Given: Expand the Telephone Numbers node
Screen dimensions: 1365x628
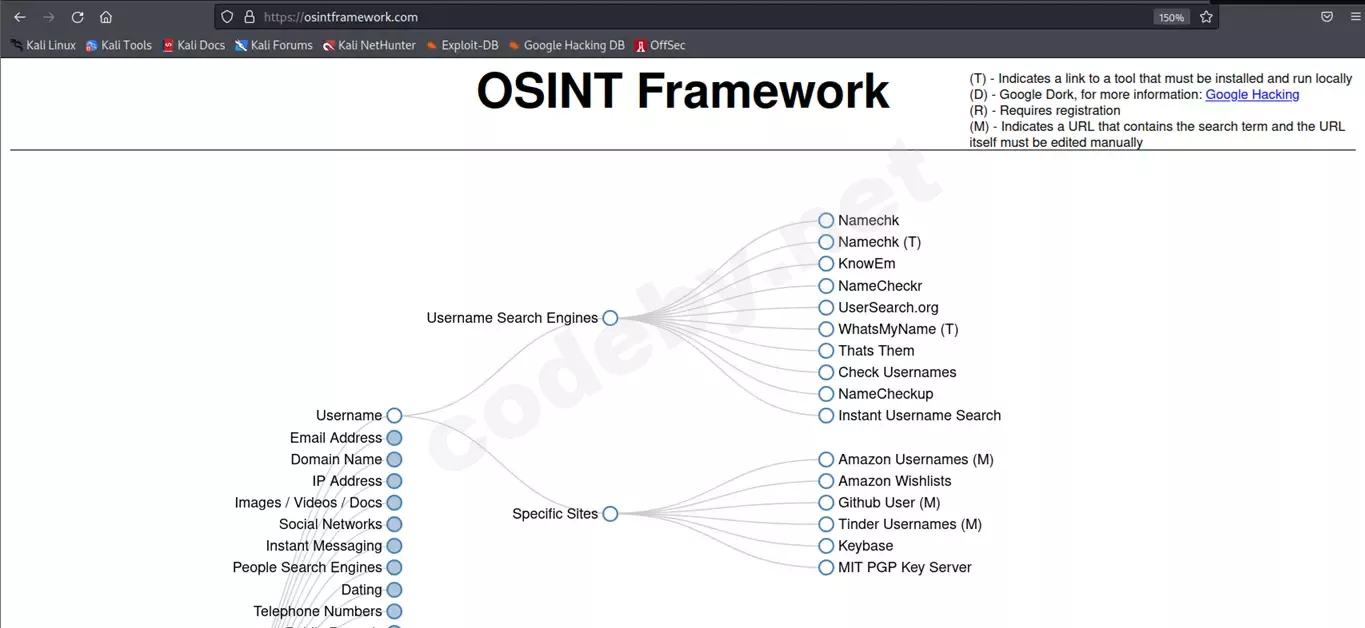Looking at the screenshot, I should (x=394, y=610).
